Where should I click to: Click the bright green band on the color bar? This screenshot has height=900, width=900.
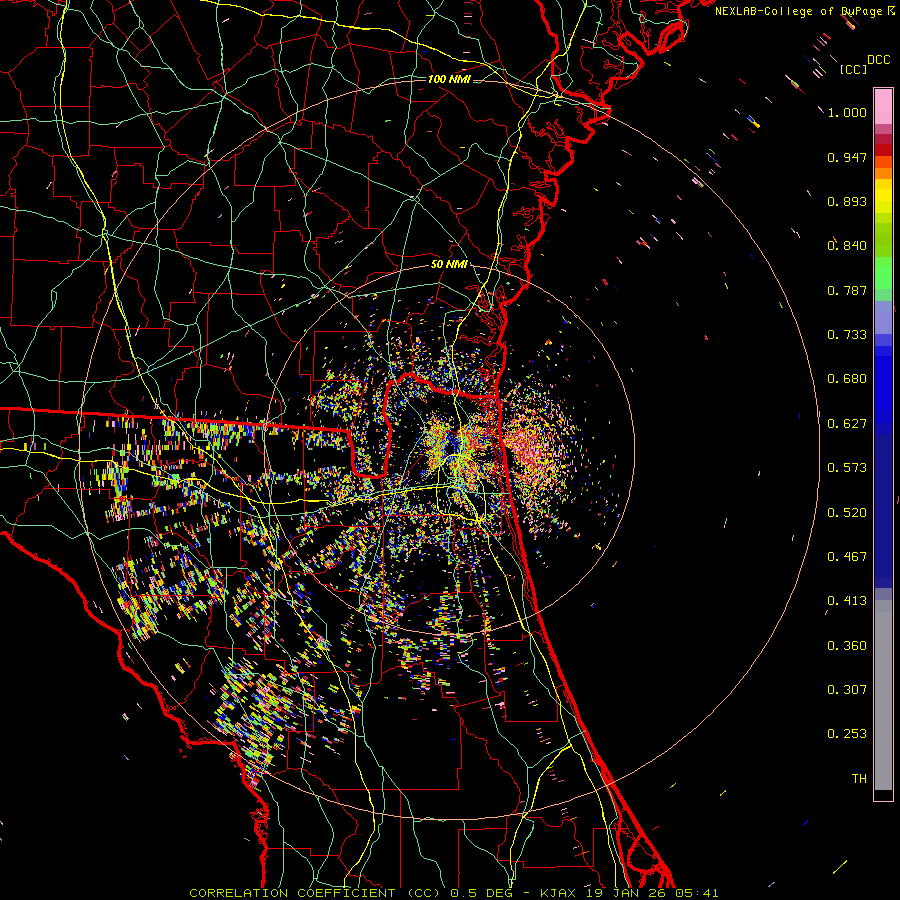click(883, 273)
